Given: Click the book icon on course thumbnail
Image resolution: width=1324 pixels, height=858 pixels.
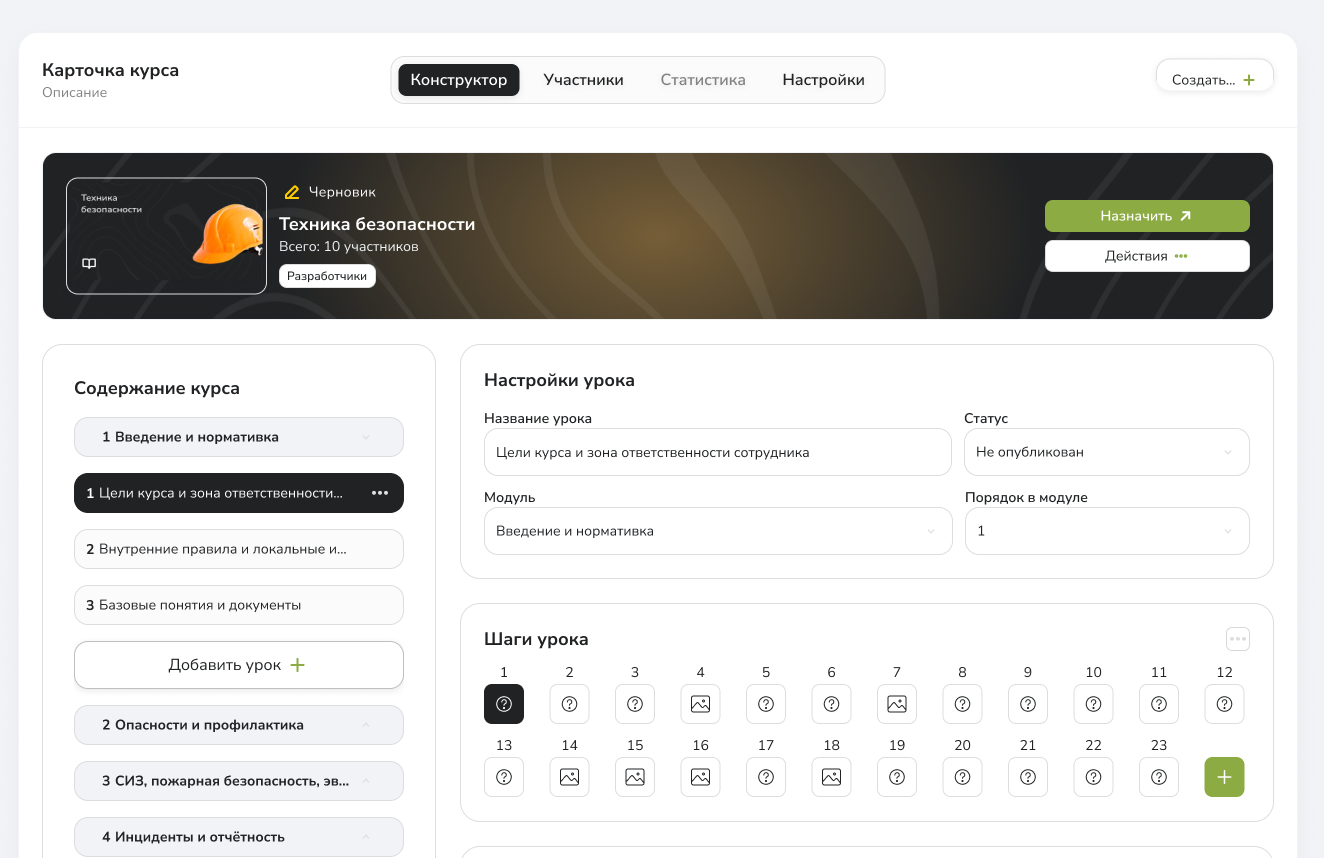Looking at the screenshot, I should click(89, 263).
